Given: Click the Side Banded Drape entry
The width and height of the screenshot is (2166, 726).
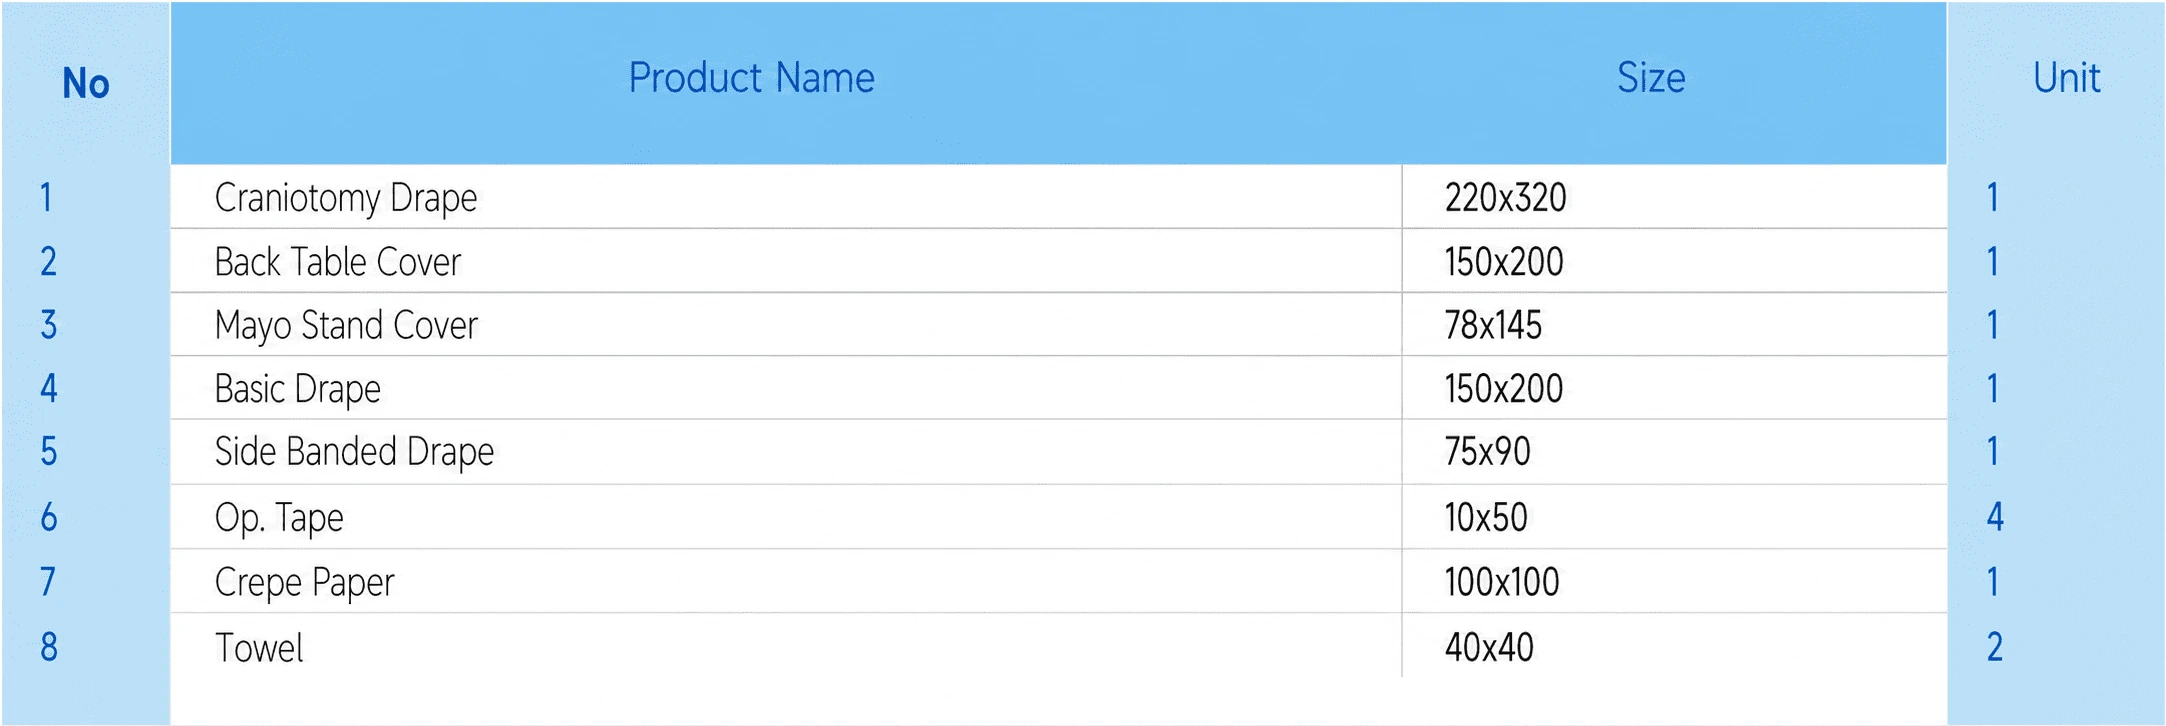Looking at the screenshot, I should point(354,452).
